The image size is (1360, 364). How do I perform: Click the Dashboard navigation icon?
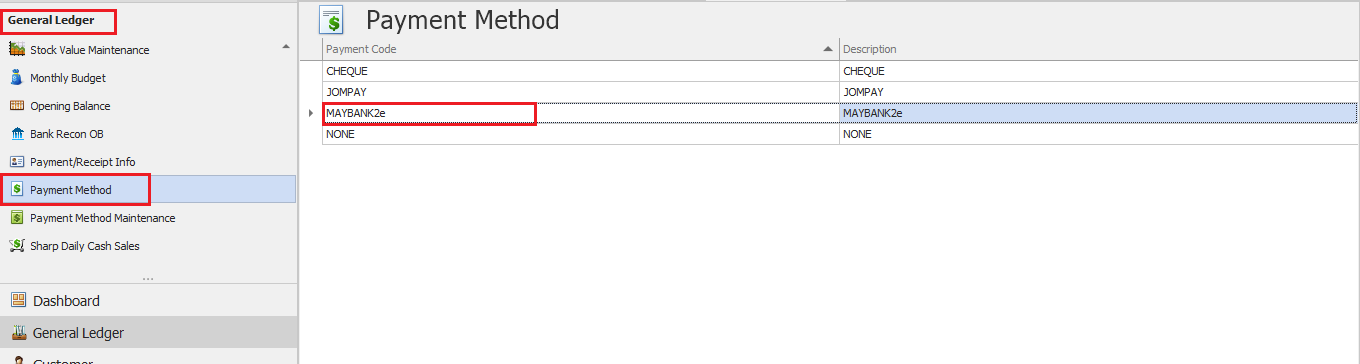[x=18, y=300]
